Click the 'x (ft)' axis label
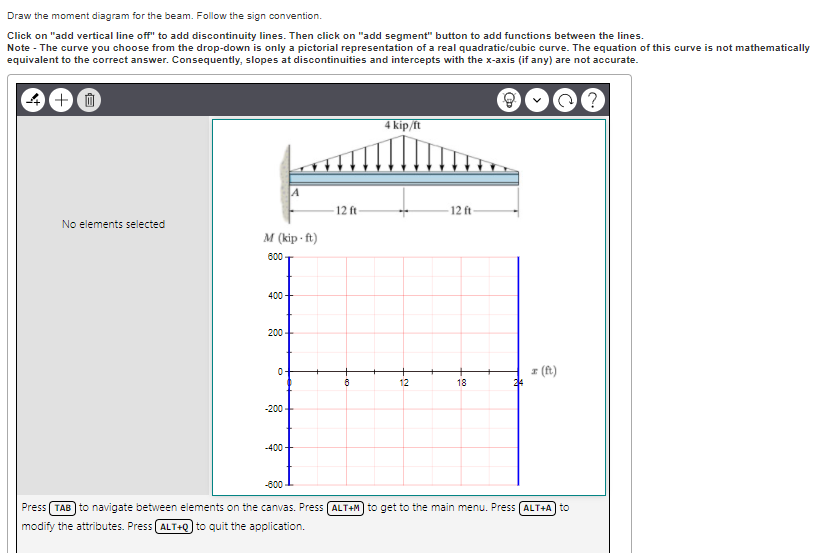This screenshot has height=553, width=832. (x=544, y=370)
